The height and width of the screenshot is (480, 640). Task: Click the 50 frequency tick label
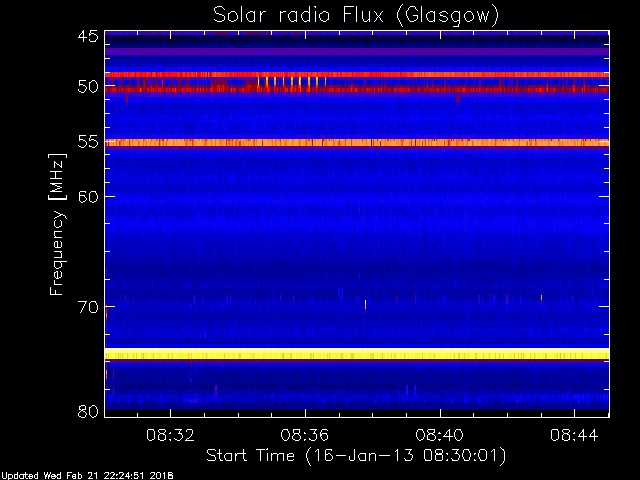pyautogui.click(x=88, y=87)
